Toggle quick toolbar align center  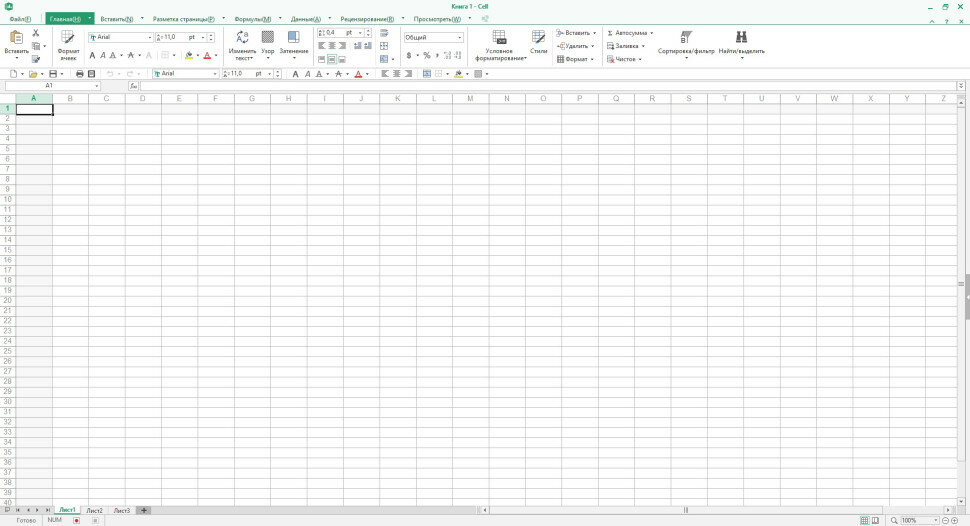tap(397, 74)
